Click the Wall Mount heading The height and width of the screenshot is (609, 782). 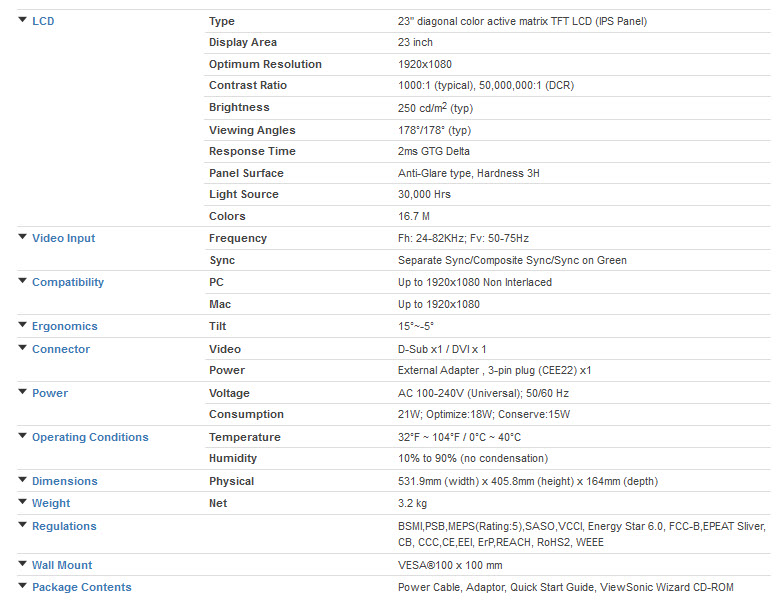click(62, 565)
